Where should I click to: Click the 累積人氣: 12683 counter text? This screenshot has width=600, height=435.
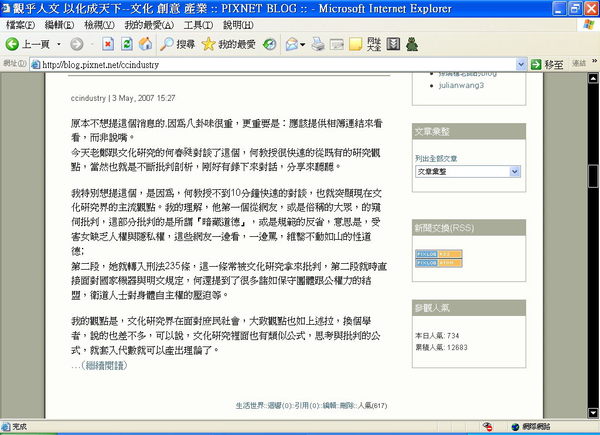pyautogui.click(x=441, y=347)
